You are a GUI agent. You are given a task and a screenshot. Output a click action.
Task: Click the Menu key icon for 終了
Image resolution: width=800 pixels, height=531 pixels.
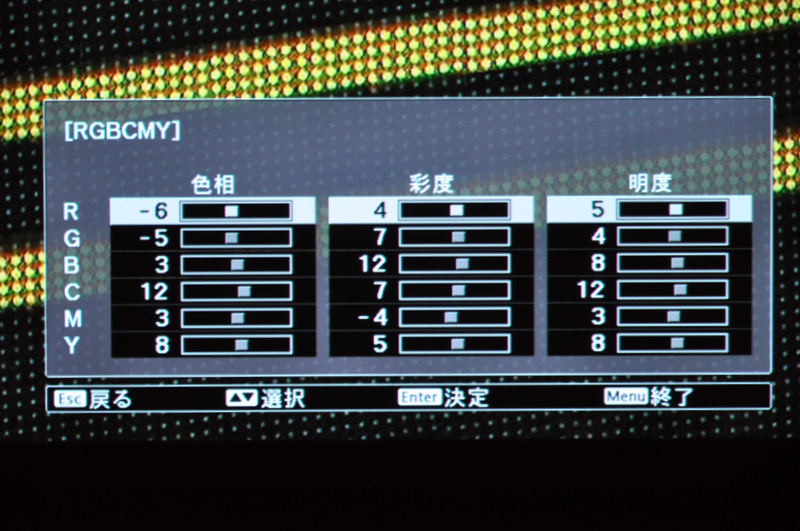[x=626, y=396]
